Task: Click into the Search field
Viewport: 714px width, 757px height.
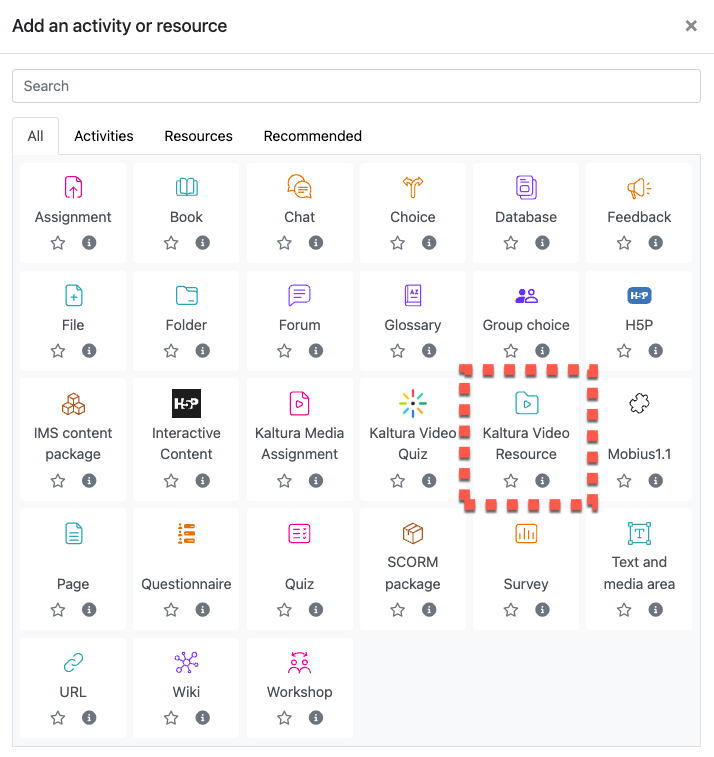Action: point(356,86)
